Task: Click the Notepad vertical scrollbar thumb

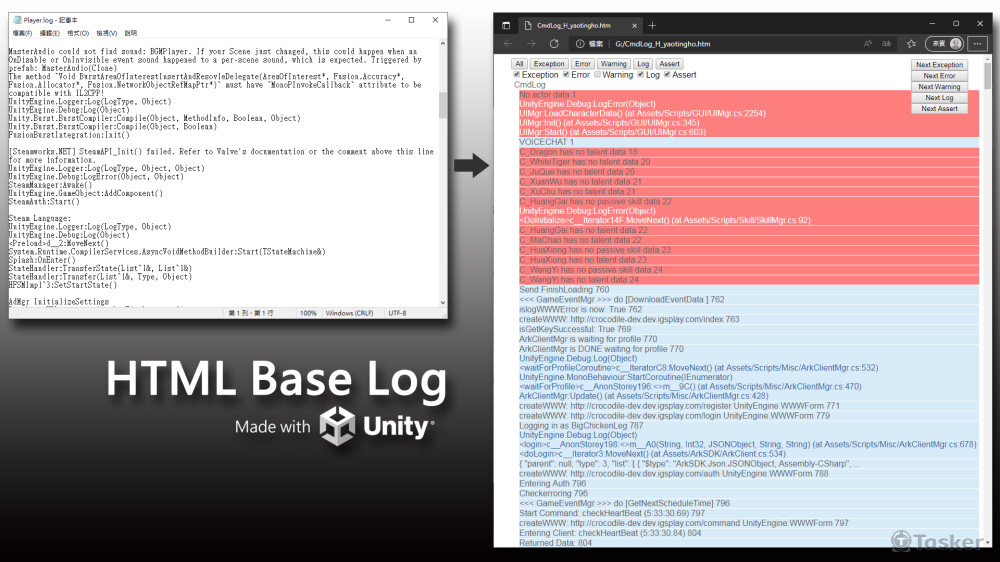Action: pos(443,105)
